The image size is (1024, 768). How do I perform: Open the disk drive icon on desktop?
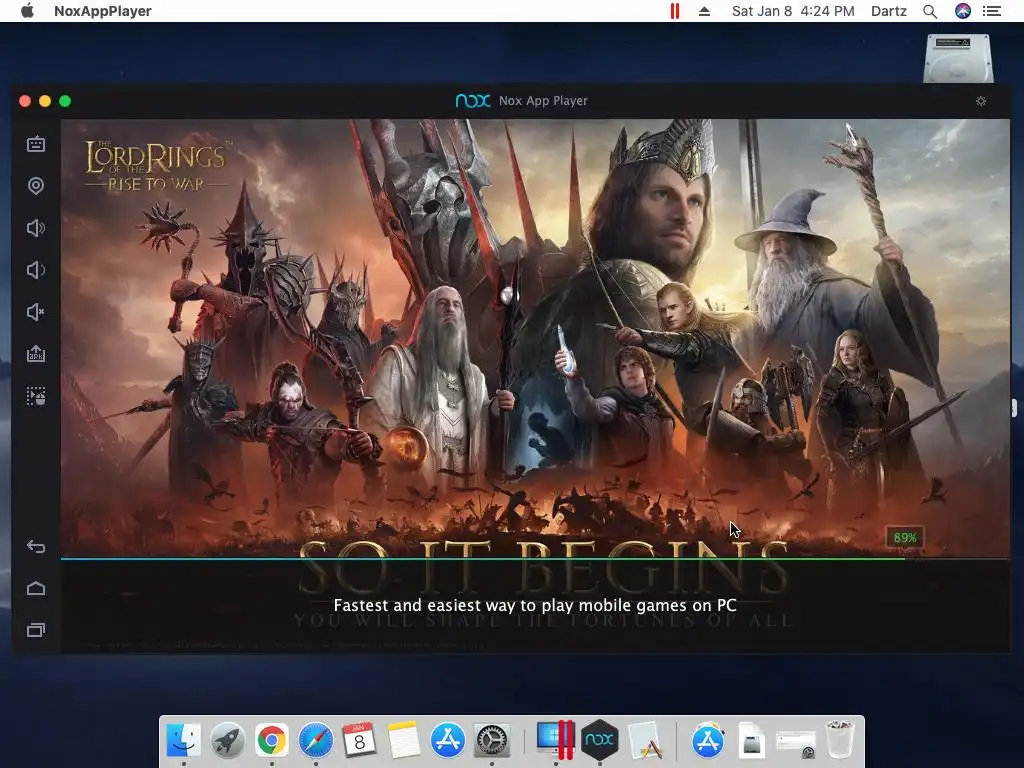click(x=958, y=59)
